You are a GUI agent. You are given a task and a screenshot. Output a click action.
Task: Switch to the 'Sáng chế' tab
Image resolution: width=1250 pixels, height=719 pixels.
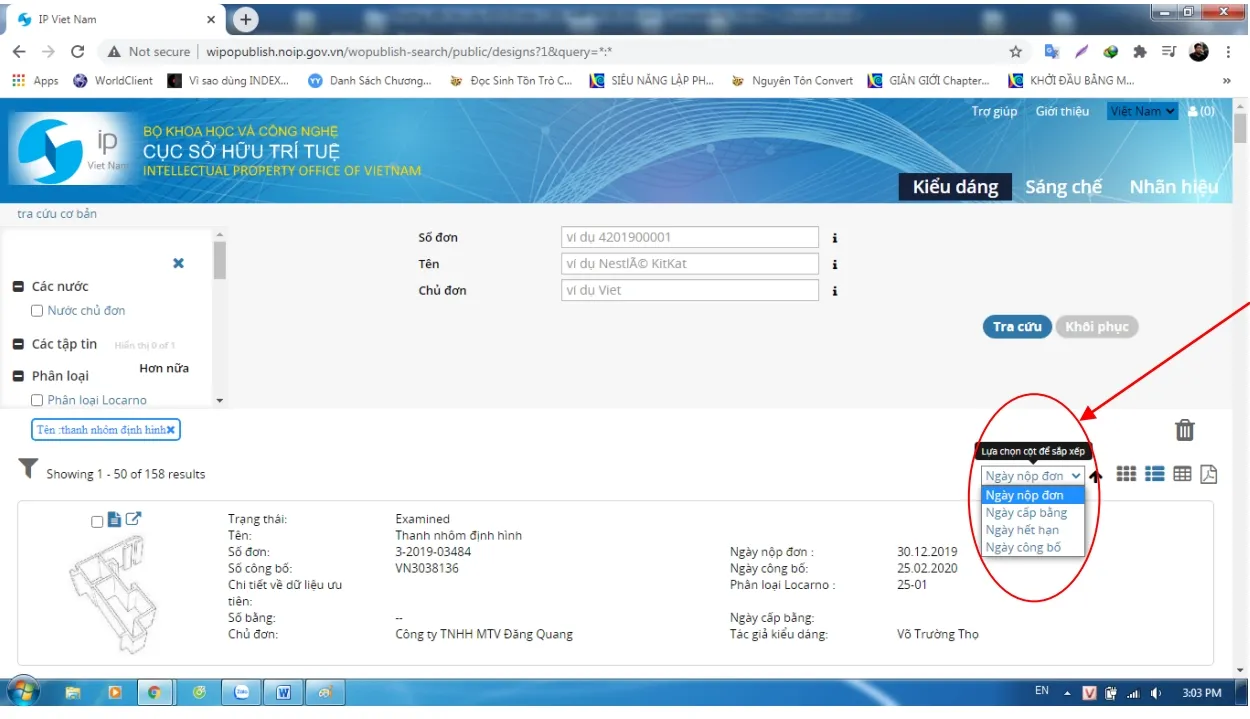(x=1063, y=186)
